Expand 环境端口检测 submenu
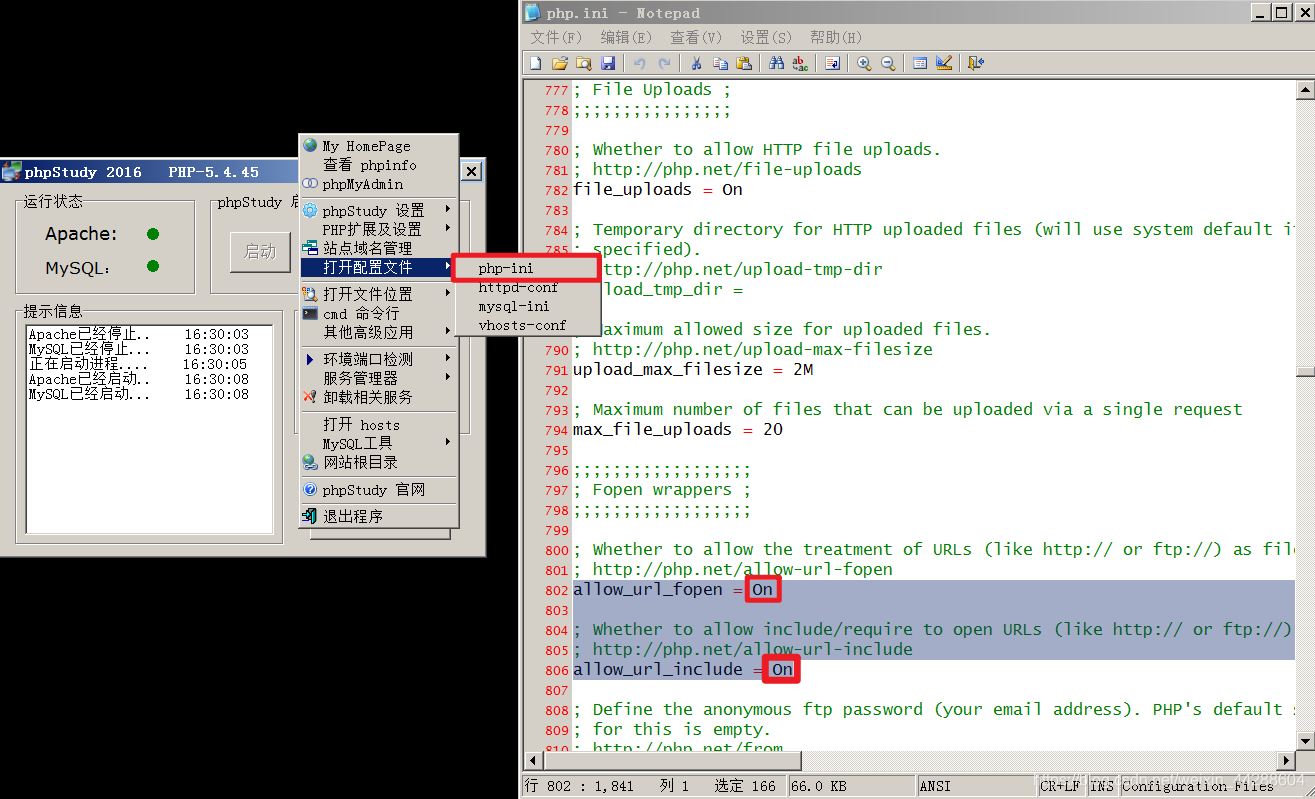The height and width of the screenshot is (799, 1315). click(x=379, y=359)
